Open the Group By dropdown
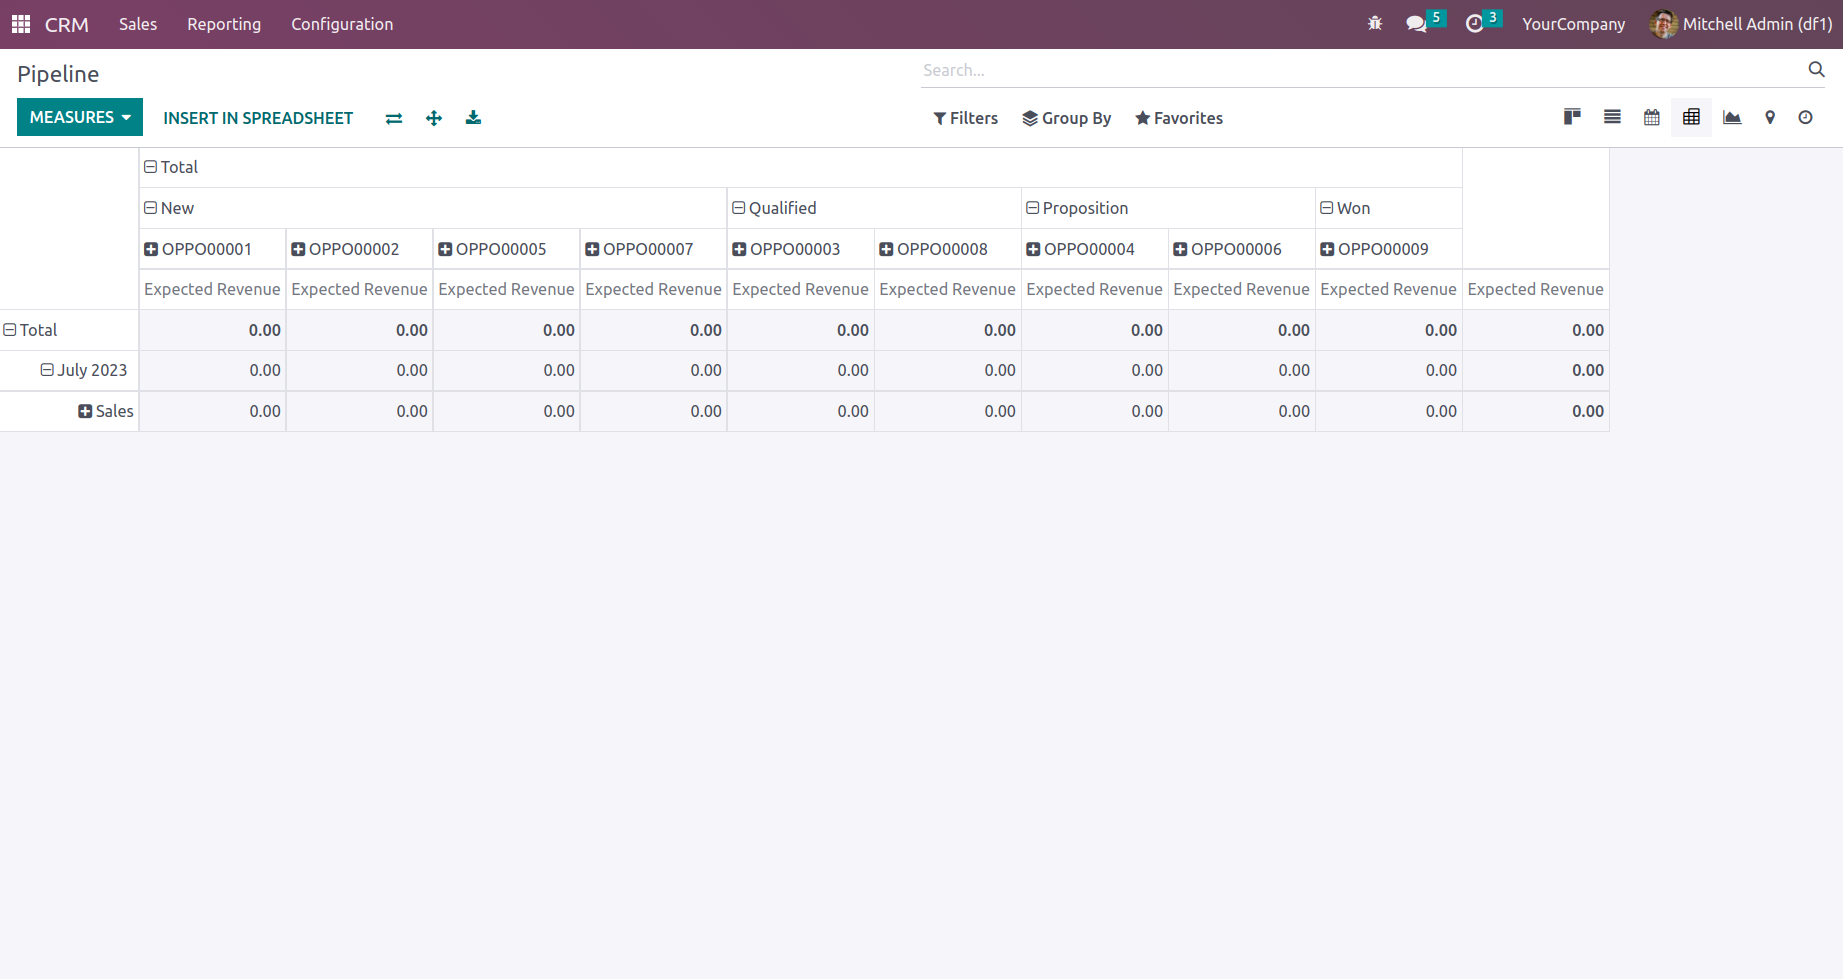The width and height of the screenshot is (1843, 979). pos(1066,118)
